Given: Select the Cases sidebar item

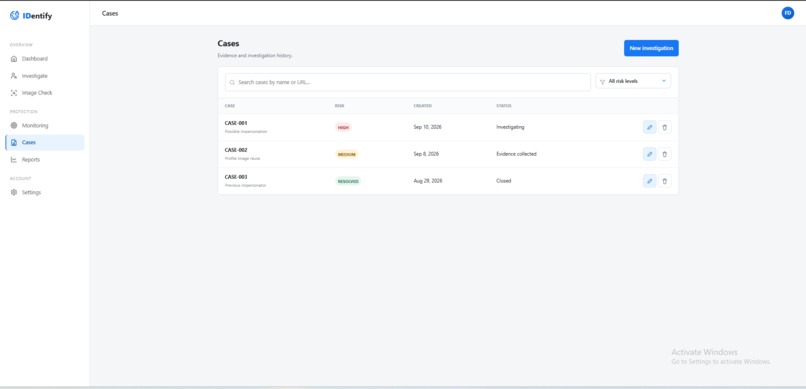Looking at the screenshot, I should pyautogui.click(x=45, y=142).
